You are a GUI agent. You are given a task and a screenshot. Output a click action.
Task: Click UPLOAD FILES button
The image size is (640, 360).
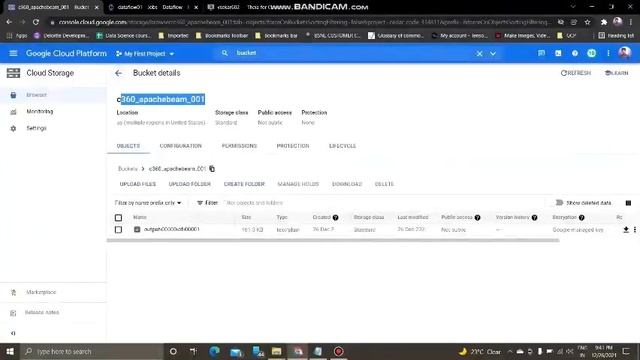point(138,184)
